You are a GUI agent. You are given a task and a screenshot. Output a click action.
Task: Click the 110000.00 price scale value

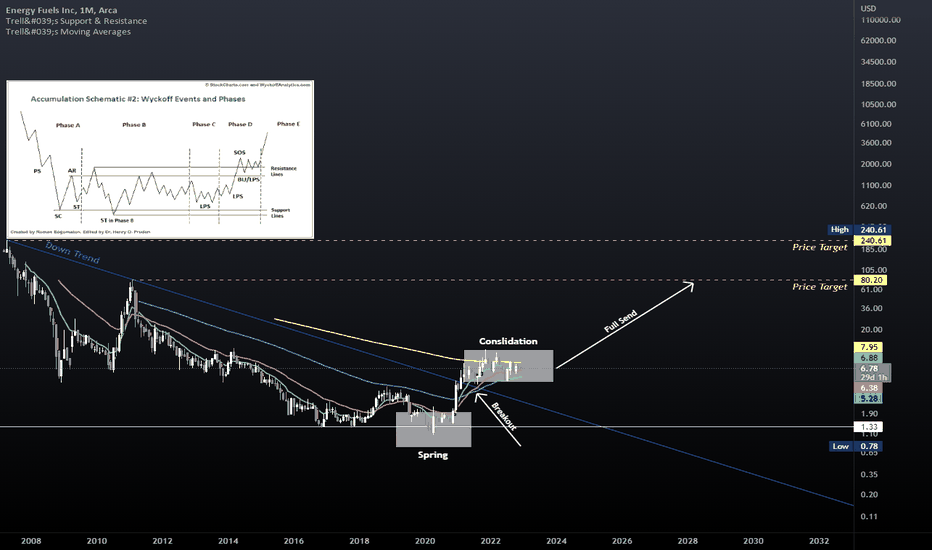880,20
